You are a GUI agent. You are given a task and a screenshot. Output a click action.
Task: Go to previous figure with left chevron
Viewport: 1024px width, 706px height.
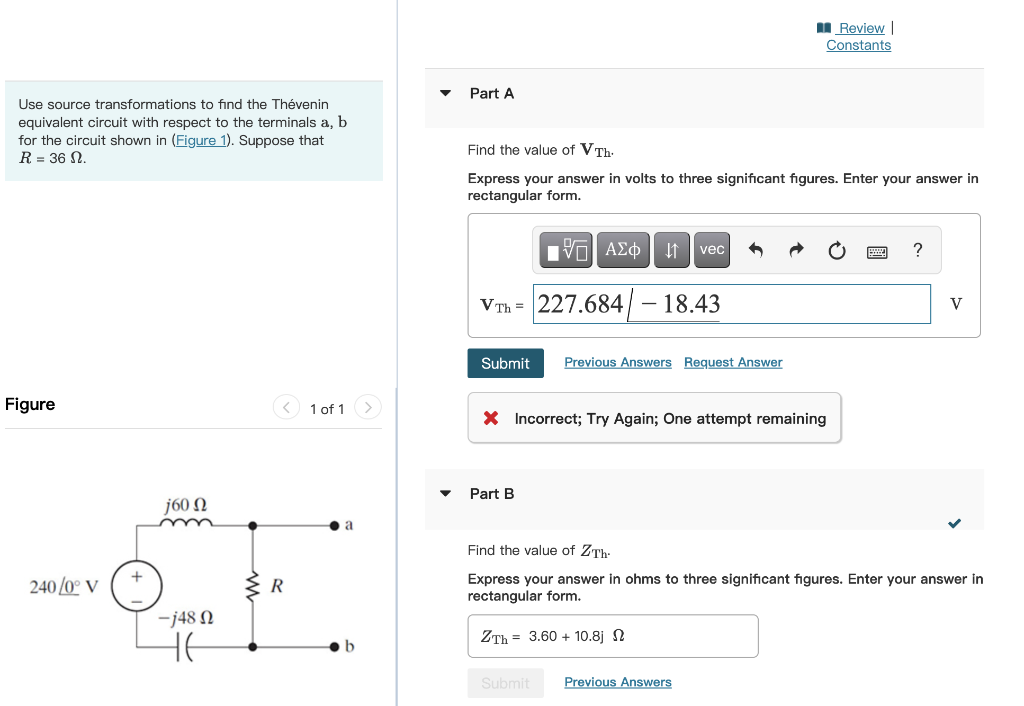286,408
